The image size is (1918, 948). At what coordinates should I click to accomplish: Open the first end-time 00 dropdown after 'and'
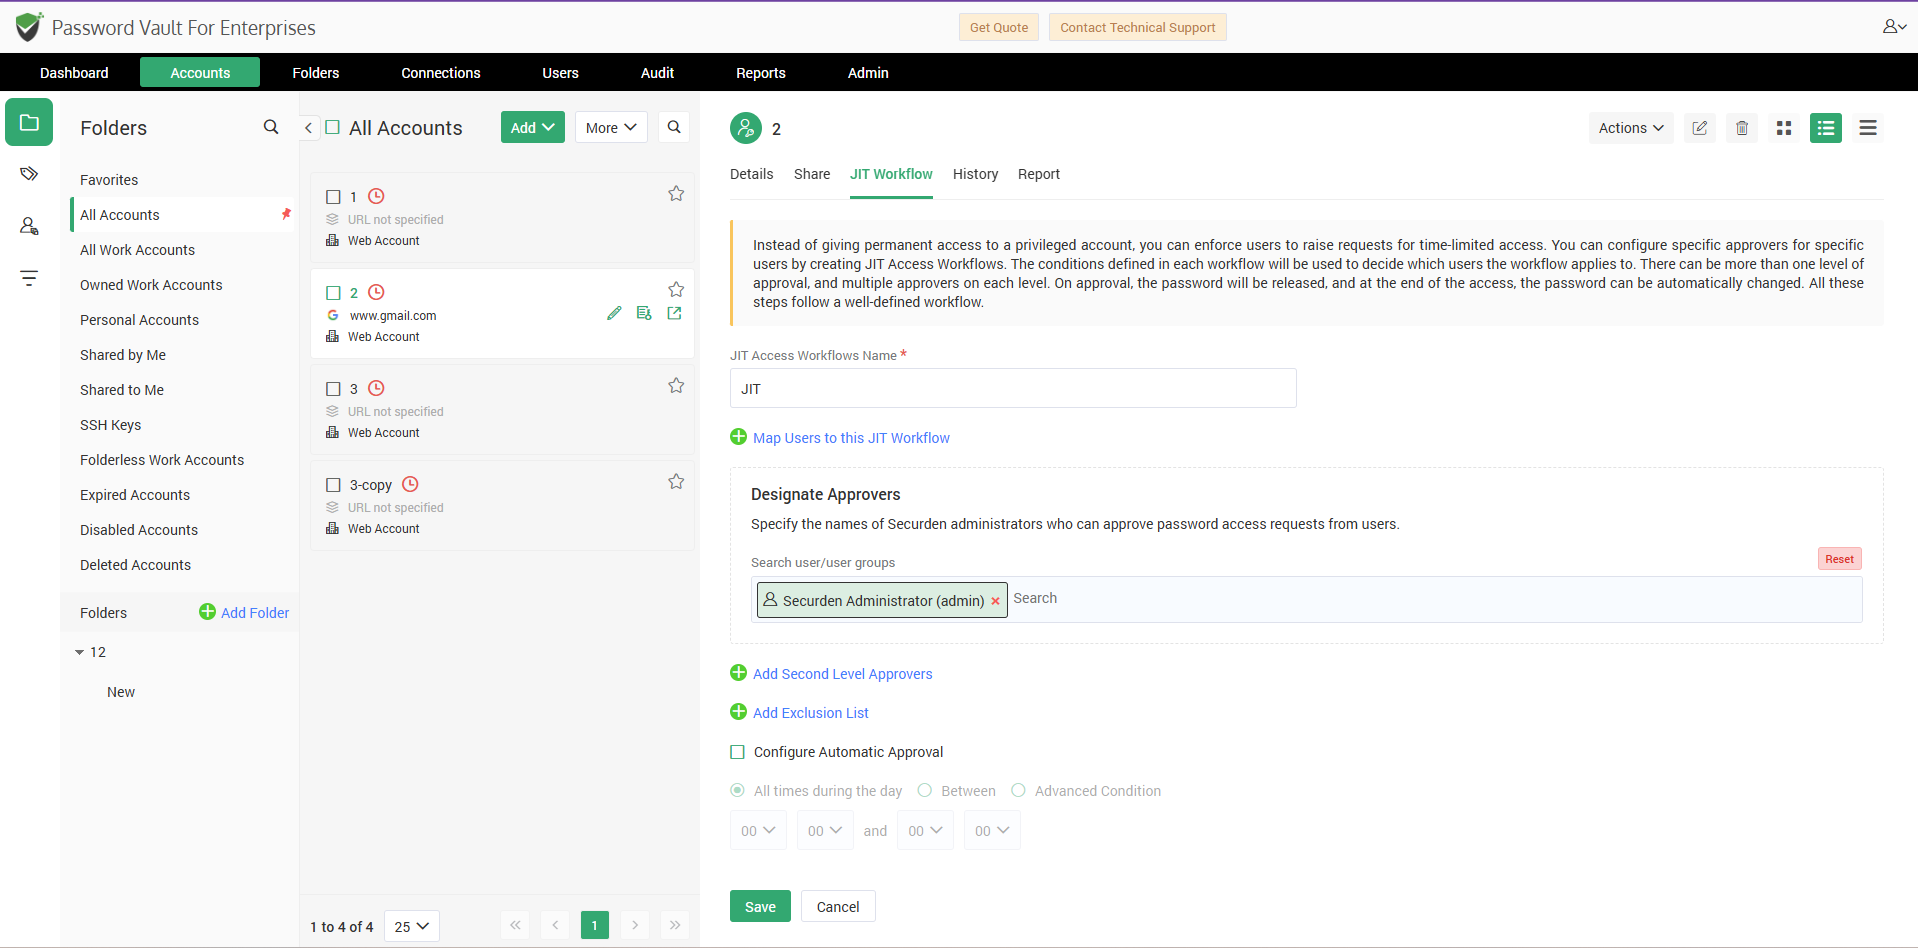[925, 830]
